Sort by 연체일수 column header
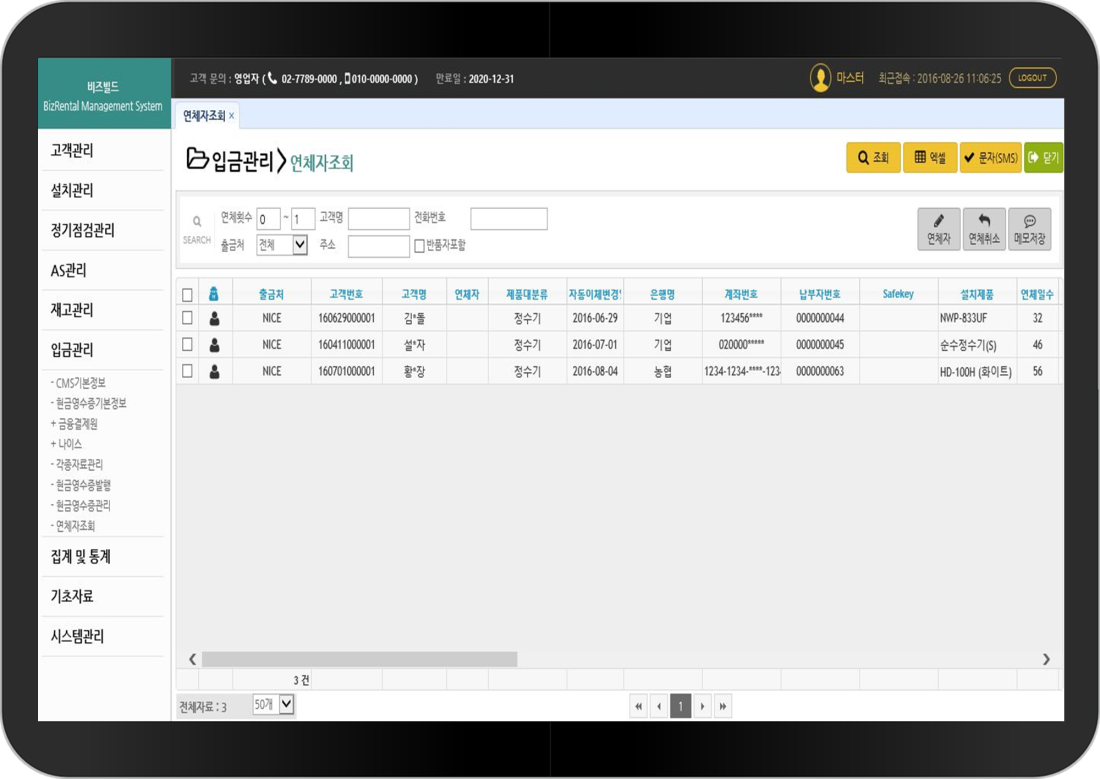The height and width of the screenshot is (779, 1100). click(x=1037, y=295)
